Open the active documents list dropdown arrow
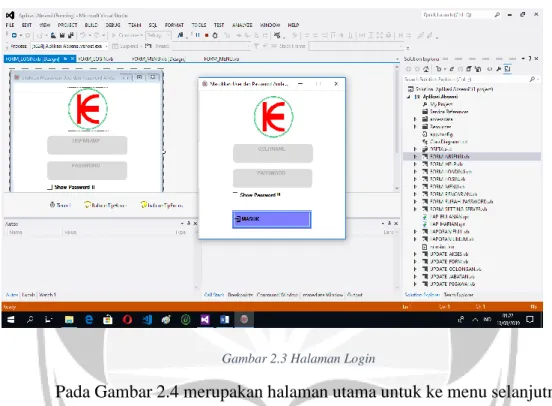Screen dimensions: 552x406 [397, 59]
